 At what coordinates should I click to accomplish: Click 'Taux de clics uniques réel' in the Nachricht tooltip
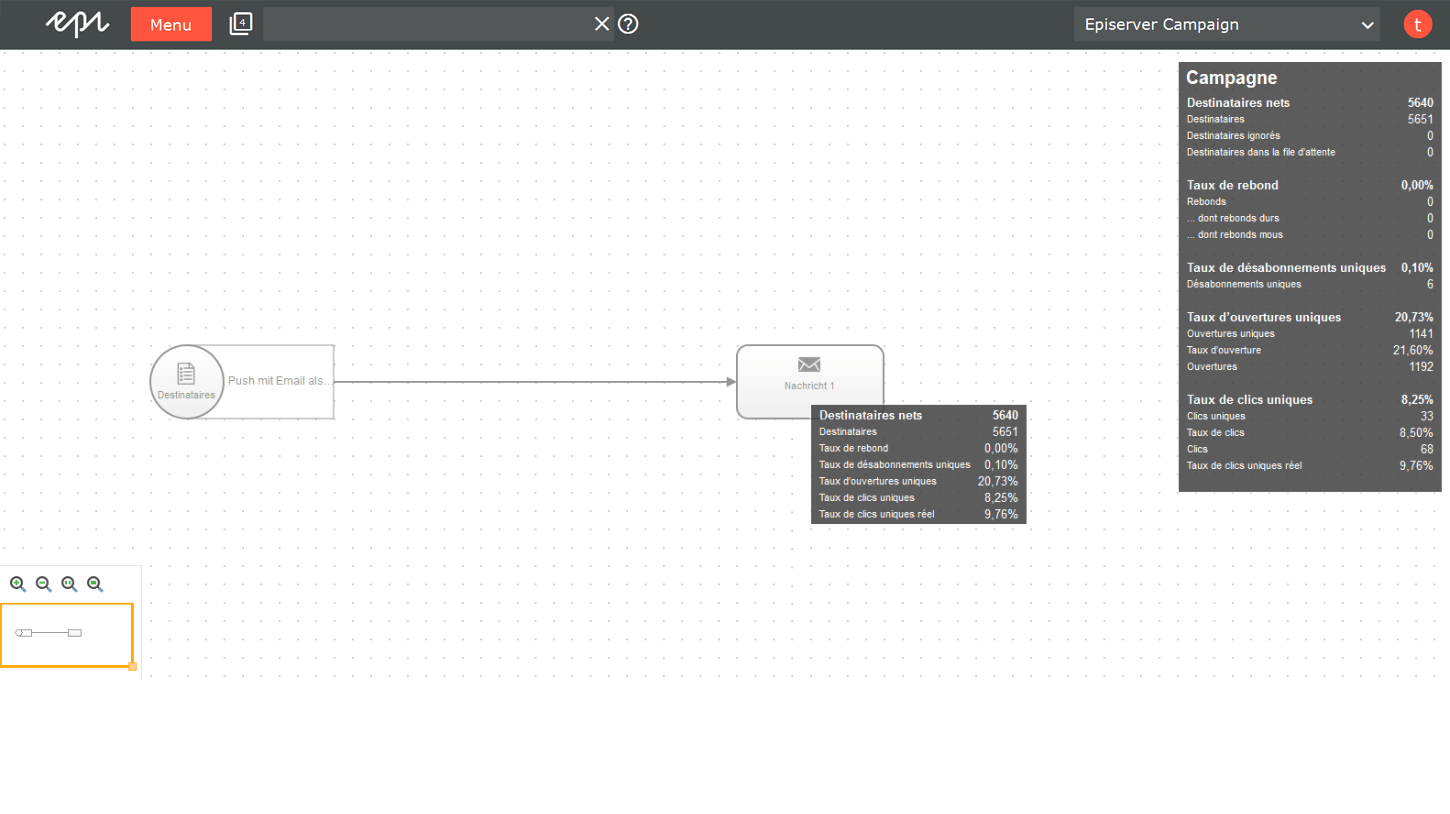click(x=876, y=514)
